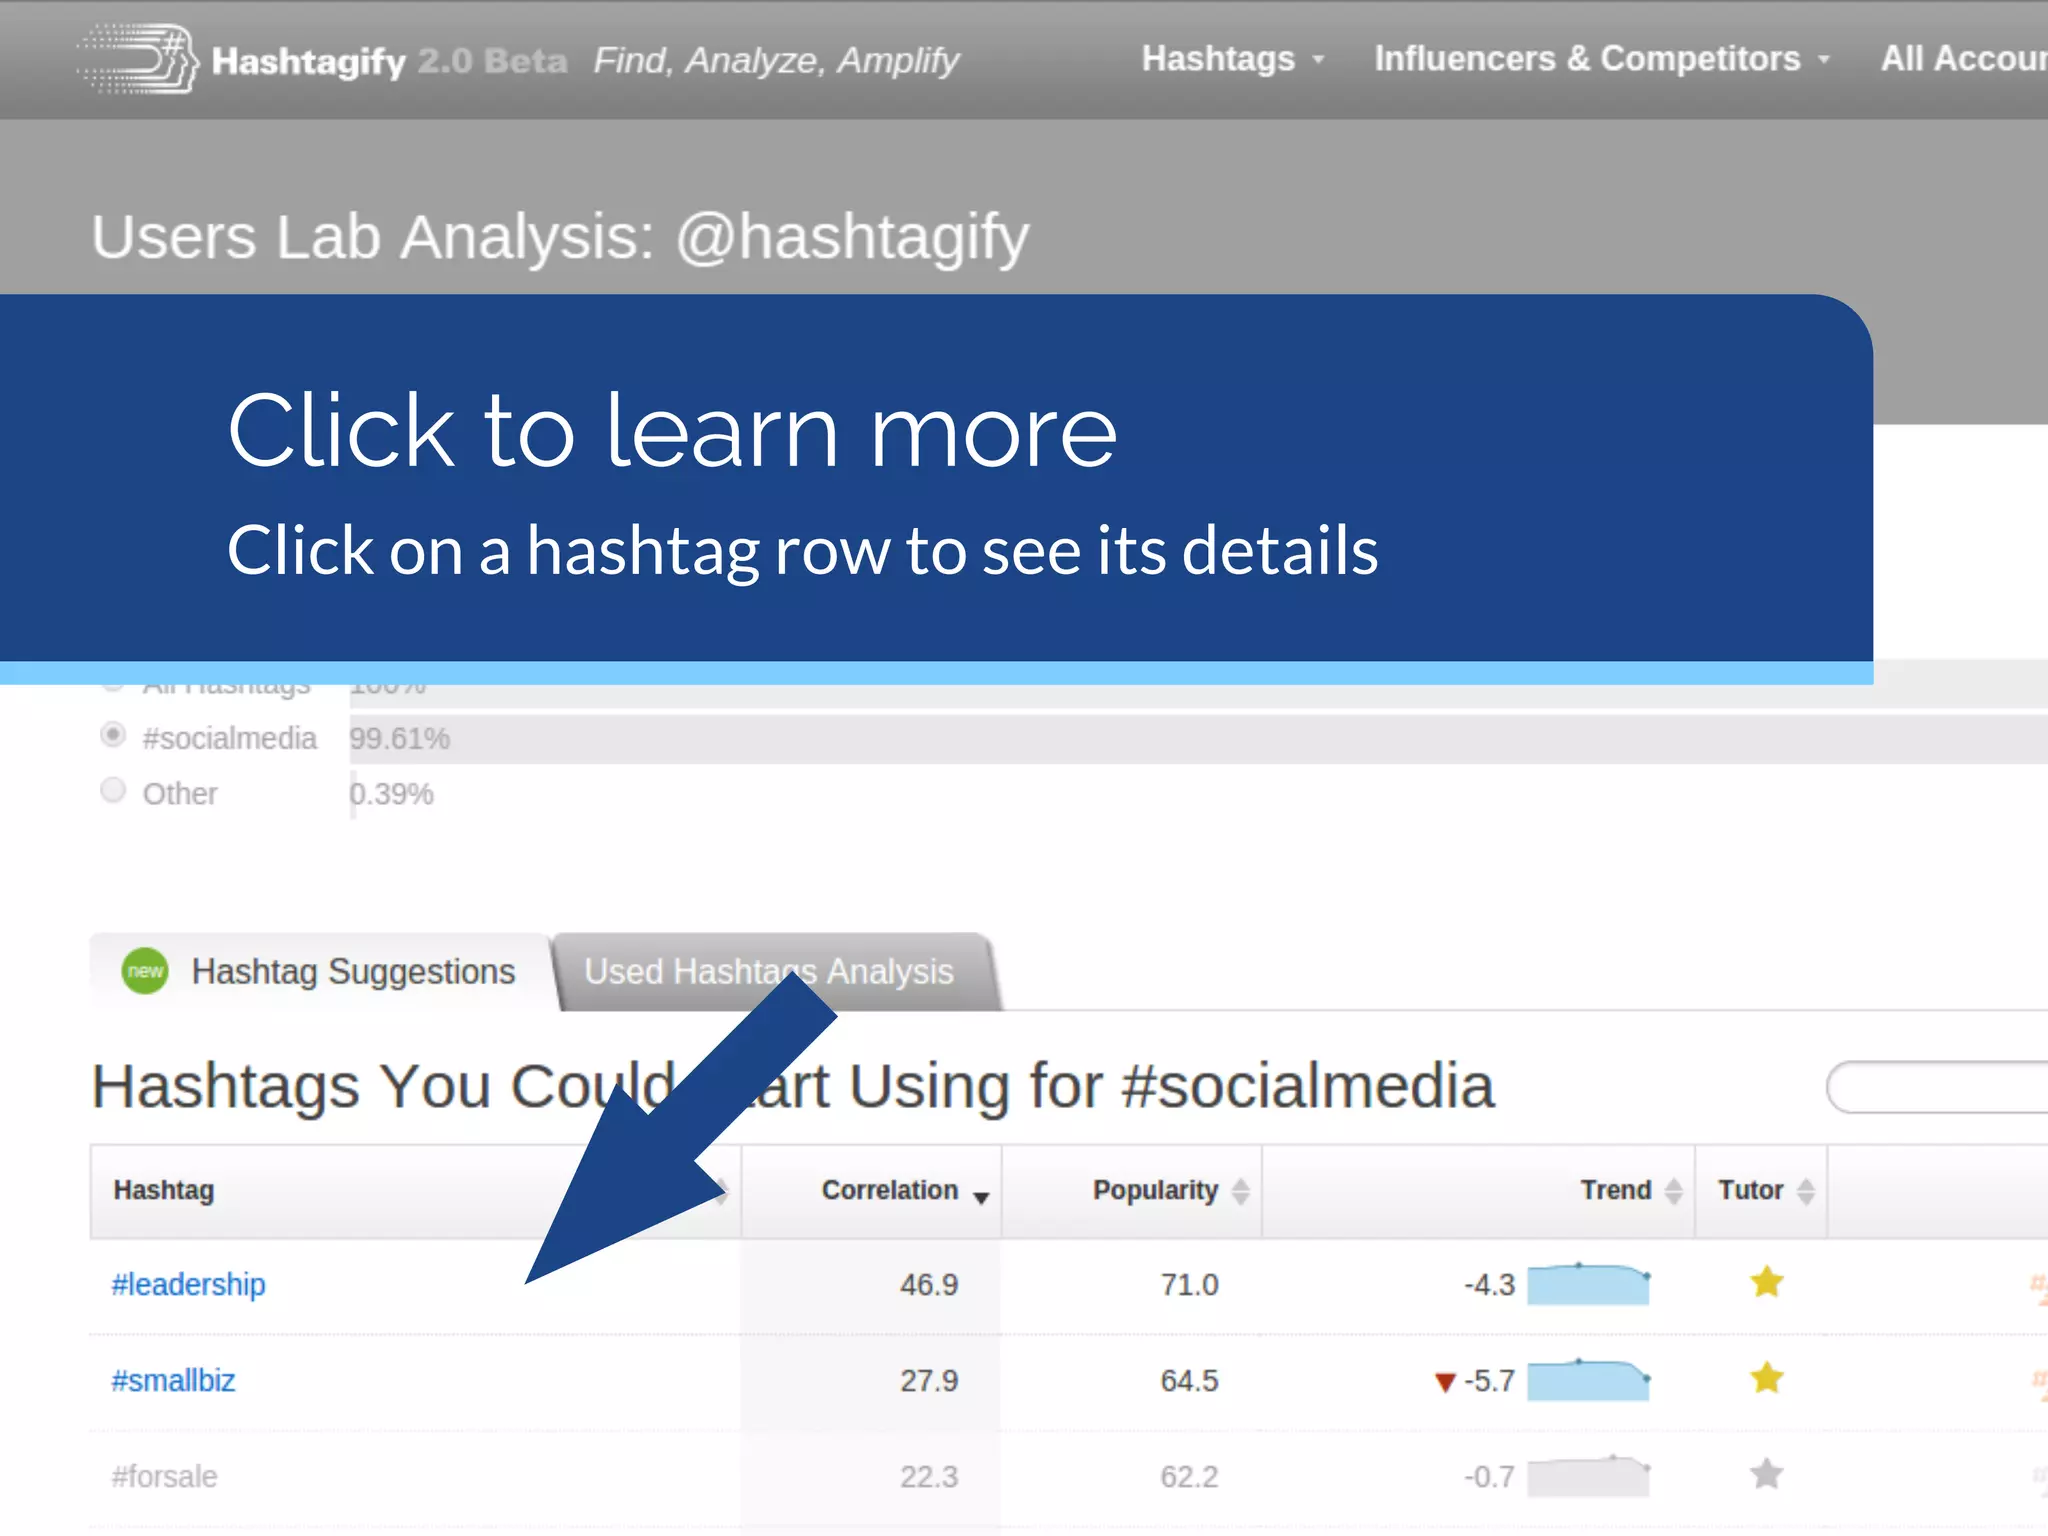
Task: Open the #smallbiz hashtag link
Action: [x=173, y=1380]
